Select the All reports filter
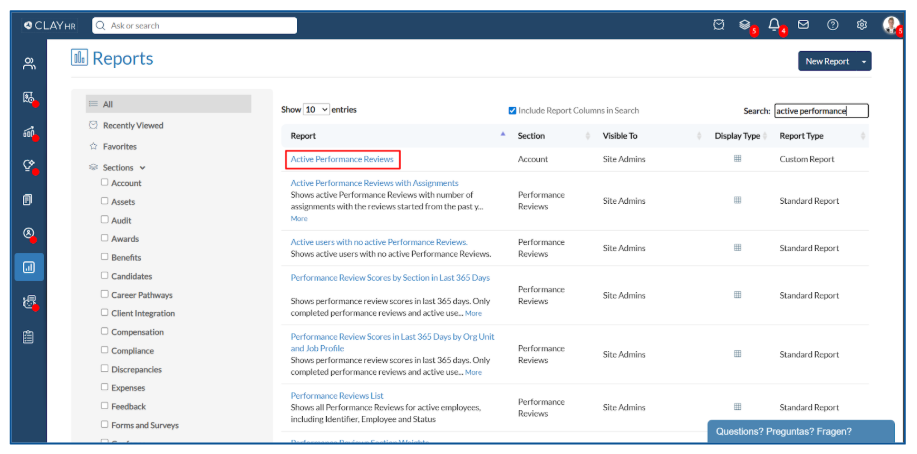917x454 pixels. [x=168, y=104]
